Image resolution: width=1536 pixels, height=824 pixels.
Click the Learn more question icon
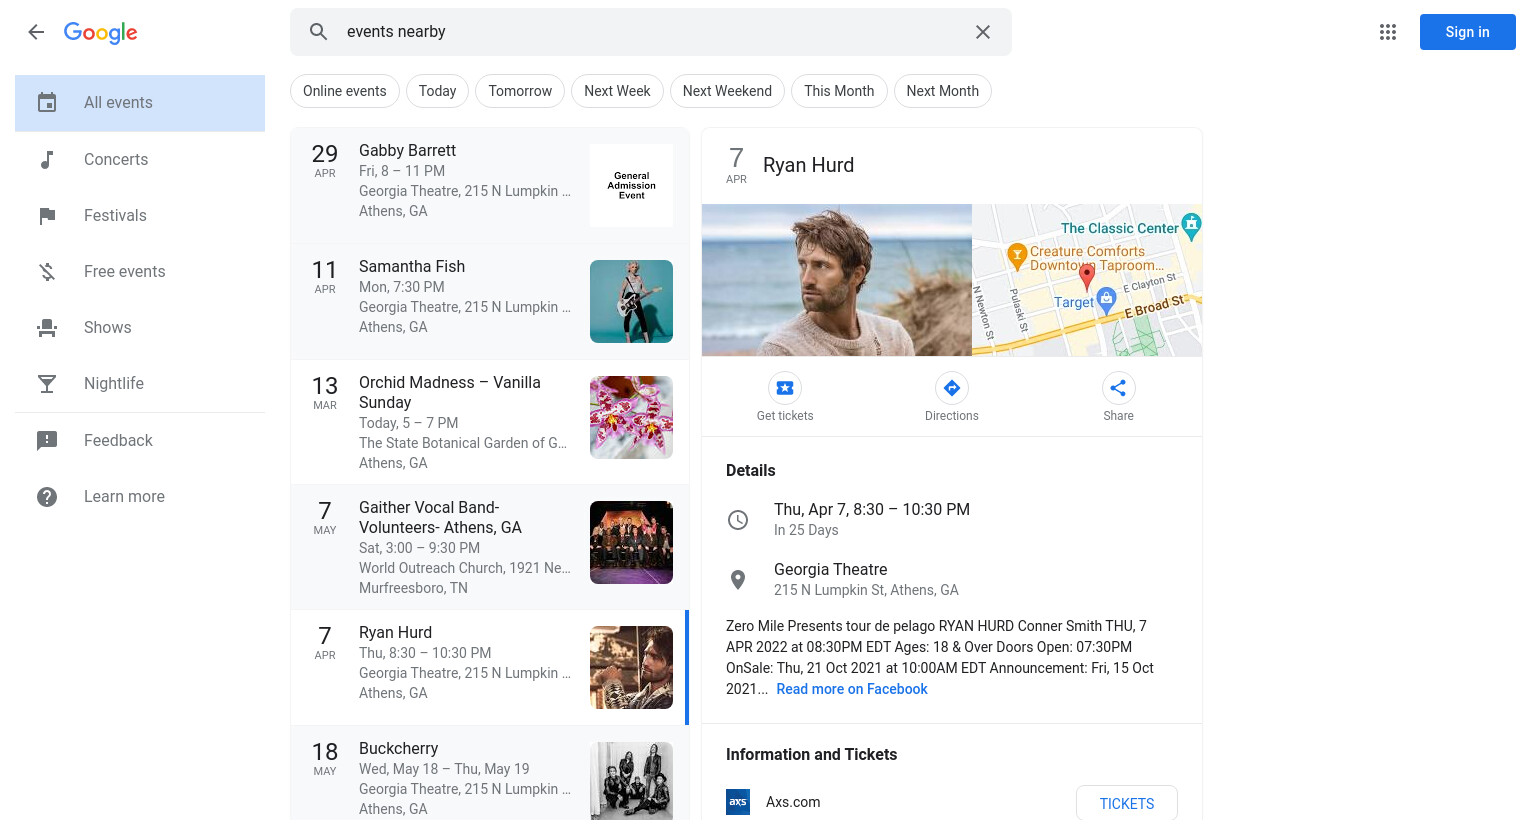(47, 497)
